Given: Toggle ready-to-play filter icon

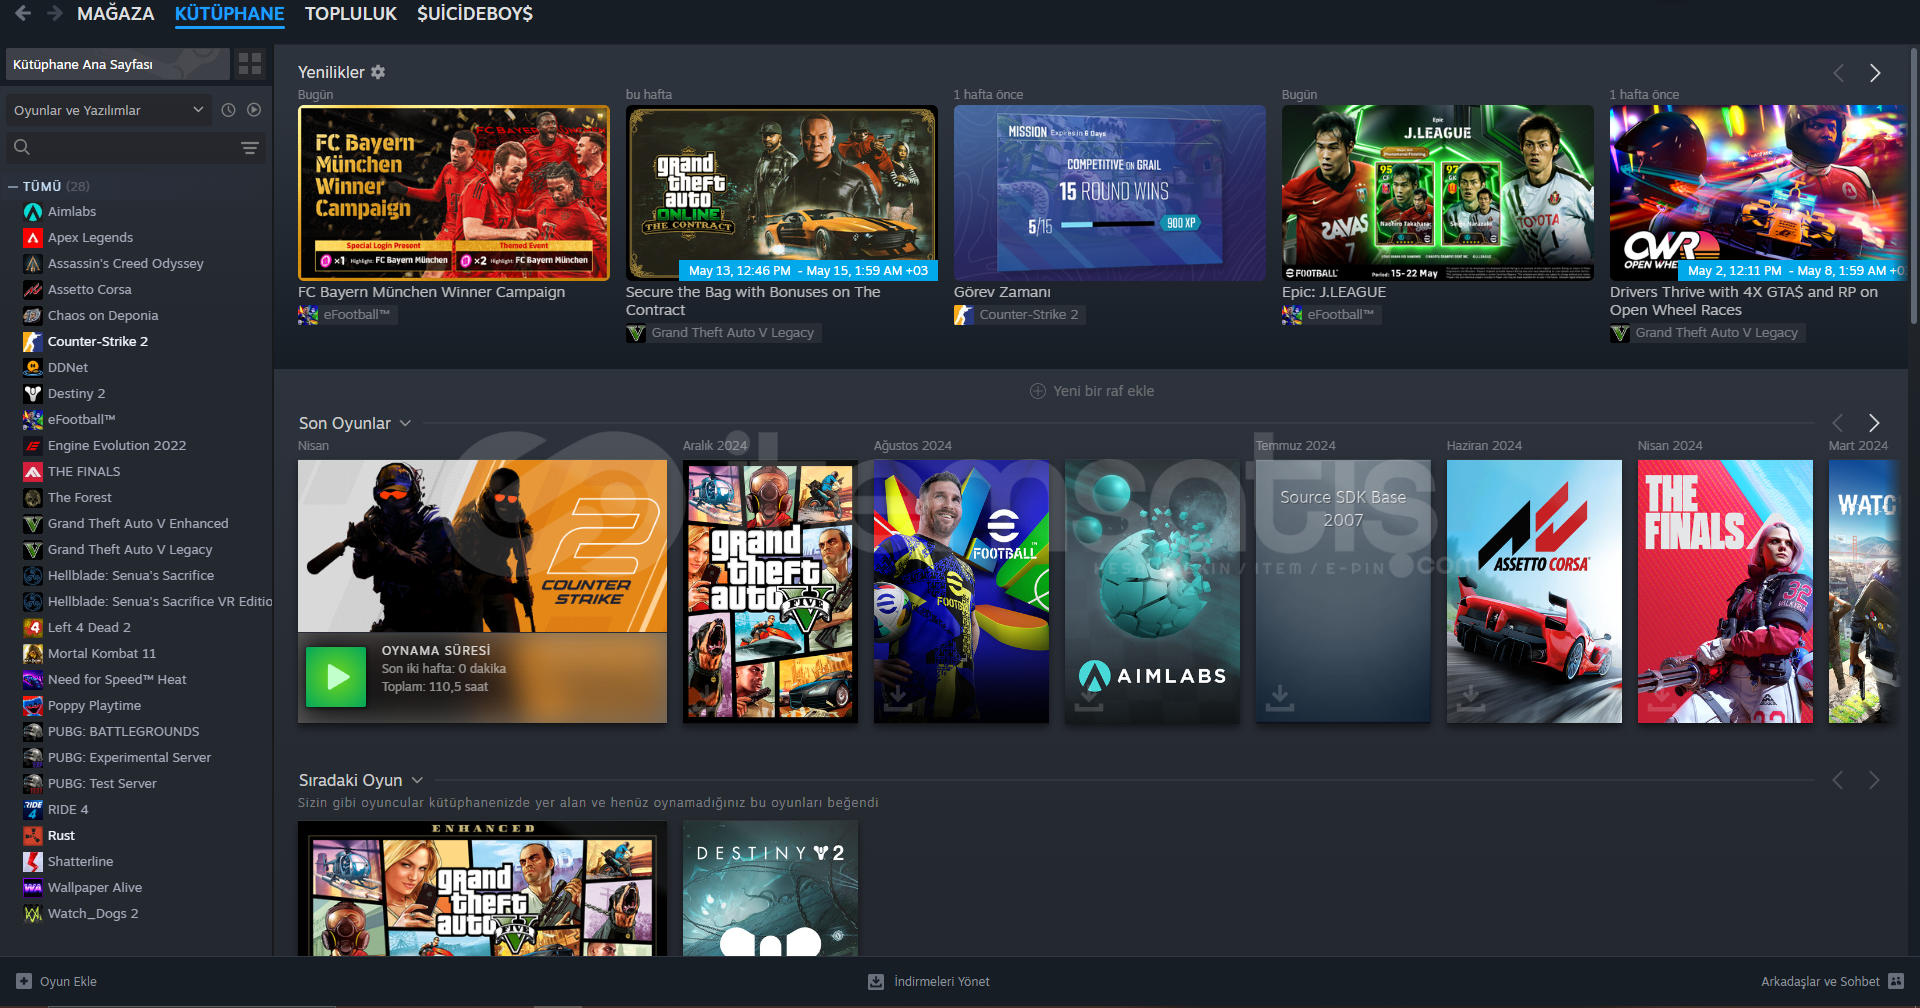Looking at the screenshot, I should tap(254, 110).
